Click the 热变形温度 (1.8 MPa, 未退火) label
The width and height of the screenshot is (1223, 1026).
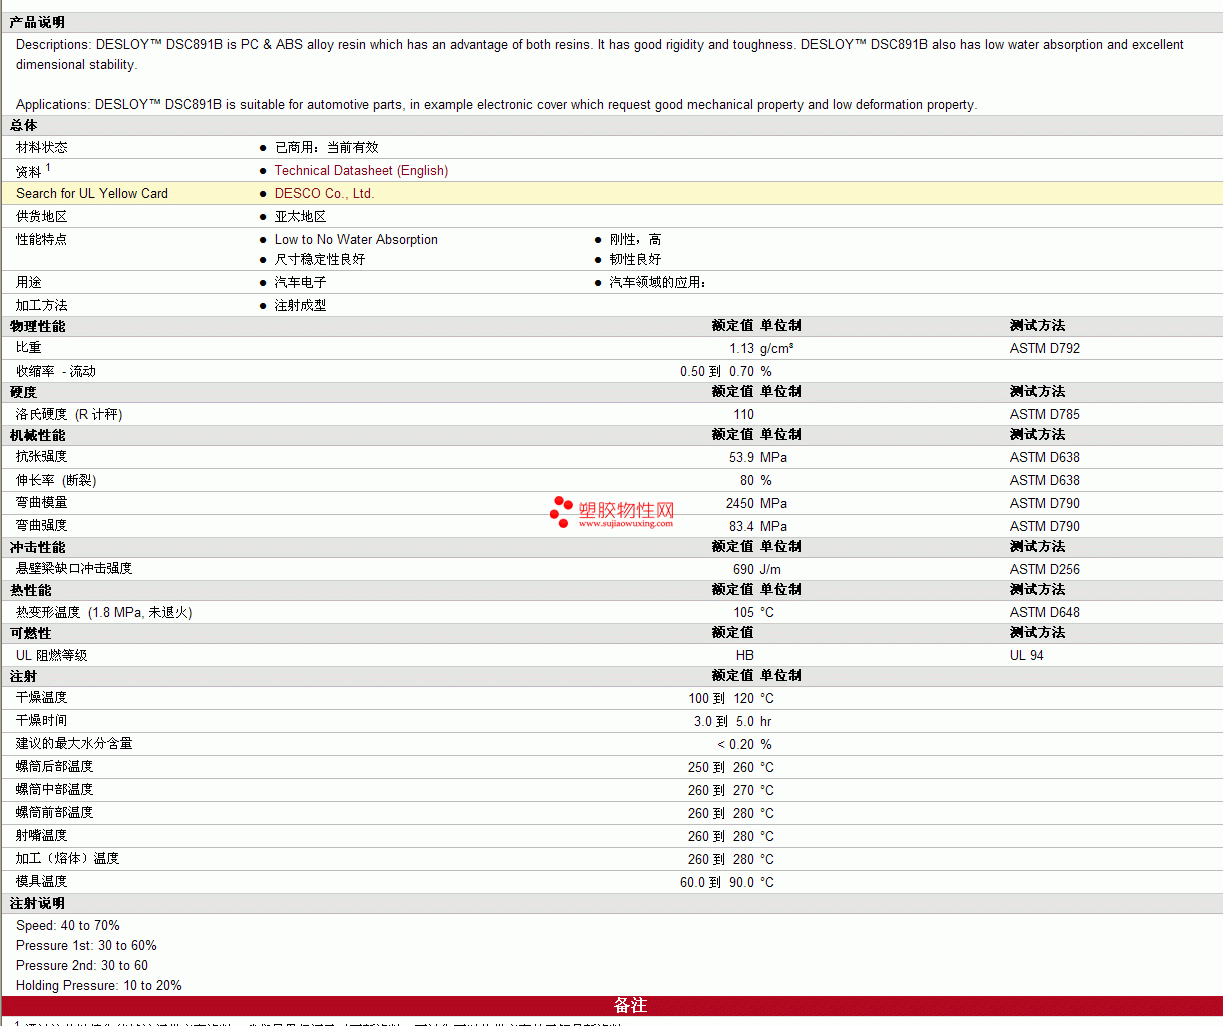[x=104, y=613]
